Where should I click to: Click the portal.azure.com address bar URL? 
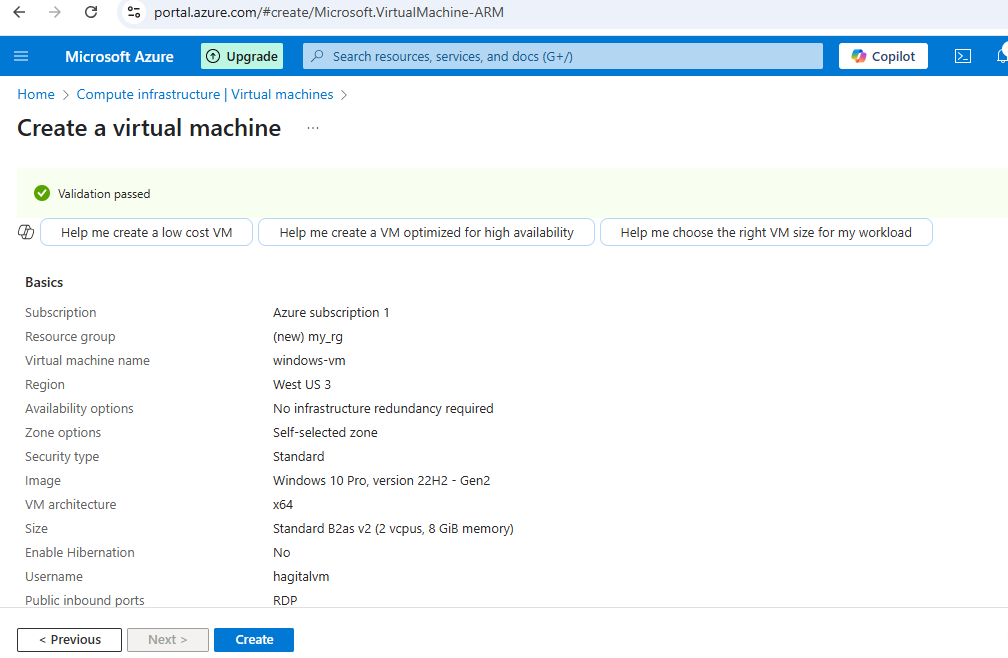[328, 12]
